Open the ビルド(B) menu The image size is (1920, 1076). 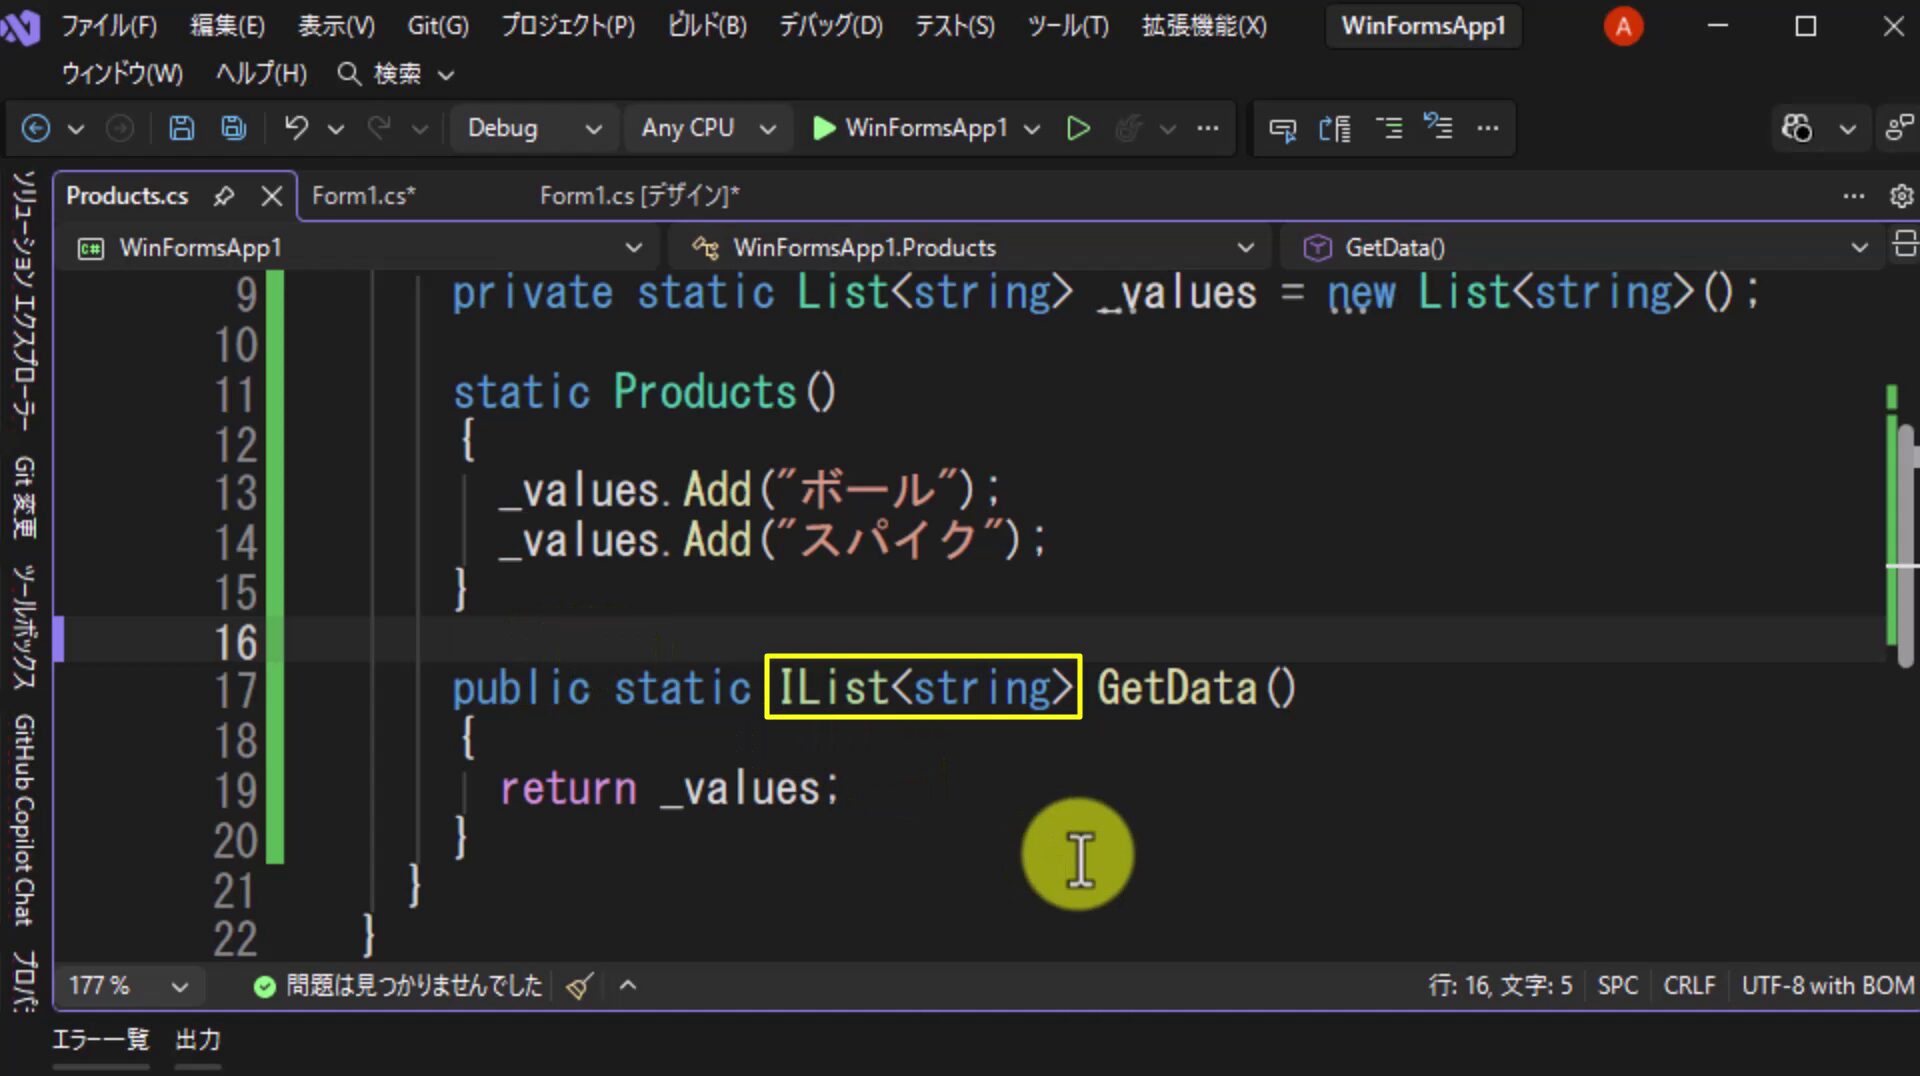708,25
